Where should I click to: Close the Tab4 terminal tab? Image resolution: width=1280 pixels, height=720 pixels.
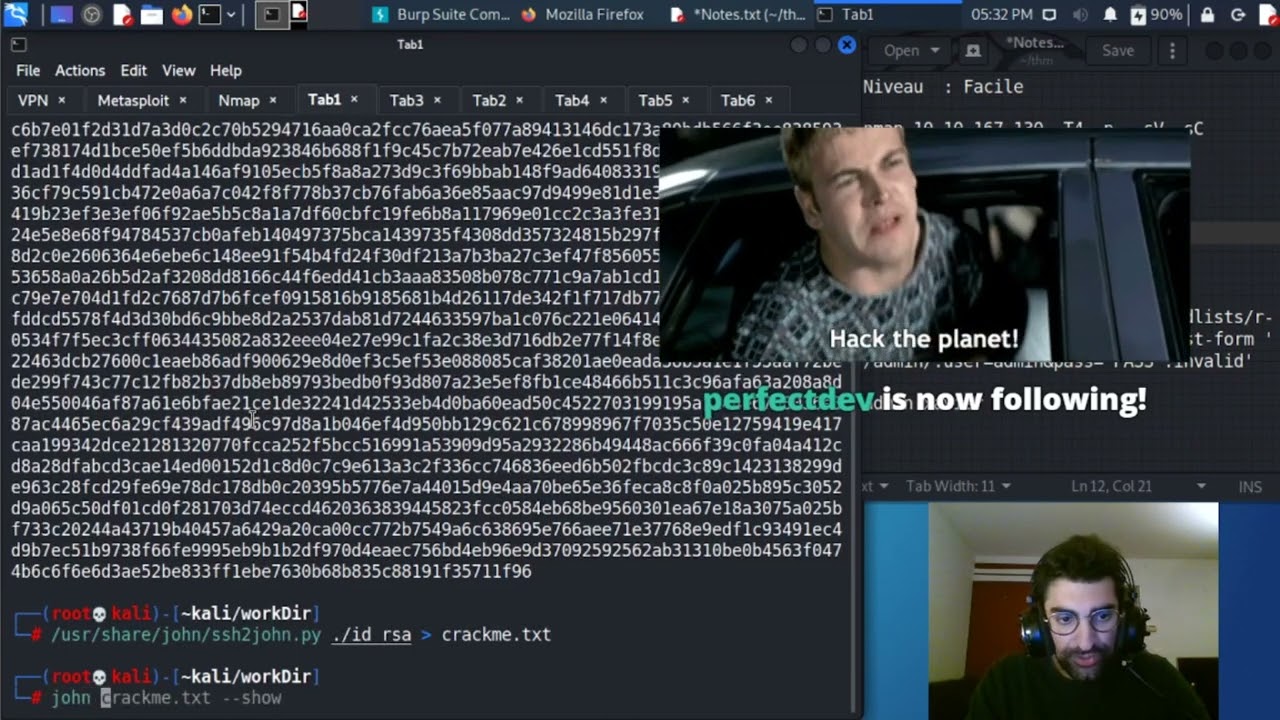pyautogui.click(x=603, y=100)
